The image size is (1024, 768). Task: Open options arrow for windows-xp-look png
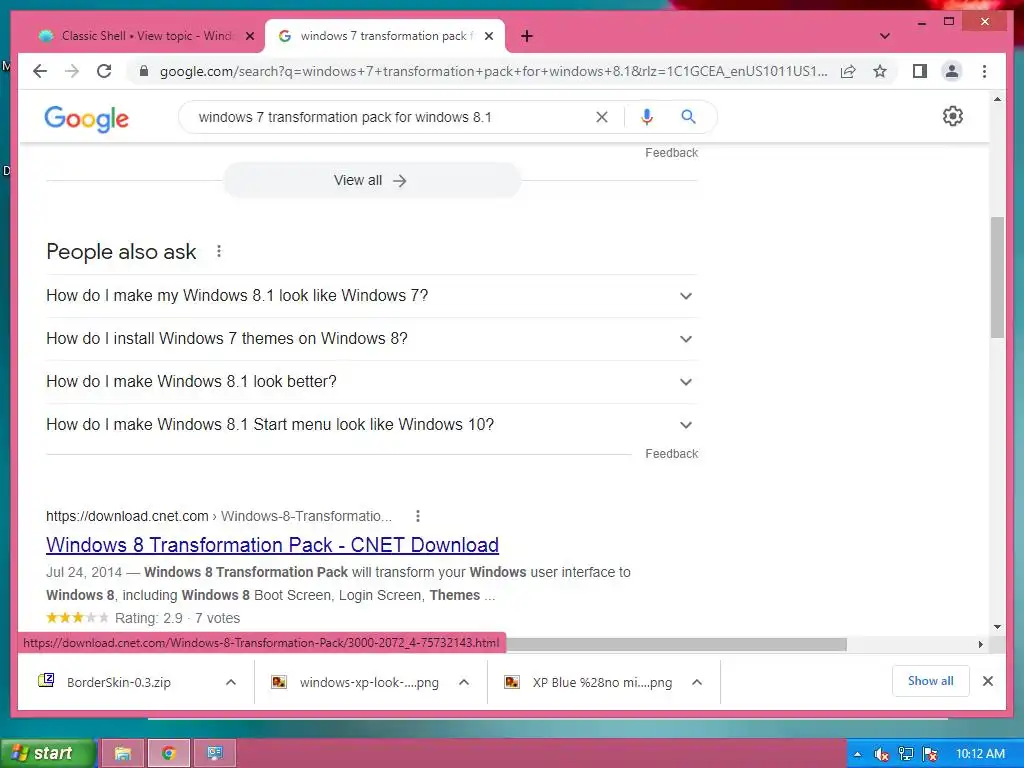pos(464,682)
